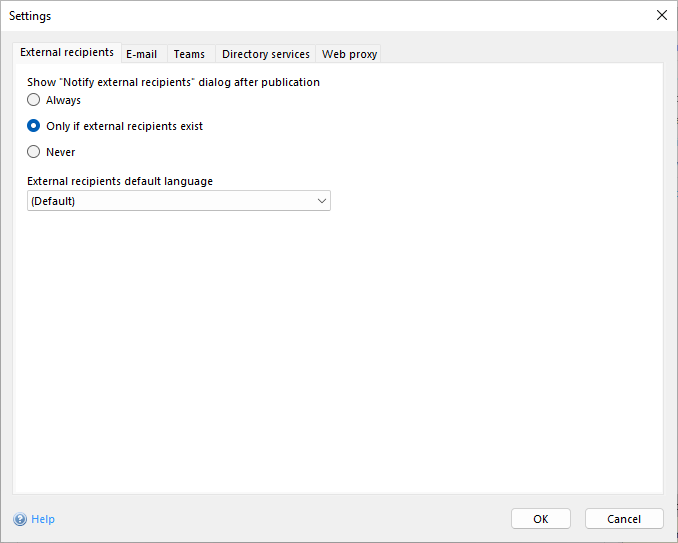The height and width of the screenshot is (543, 678).
Task: Confirm settings with the OK button
Action: point(540,518)
